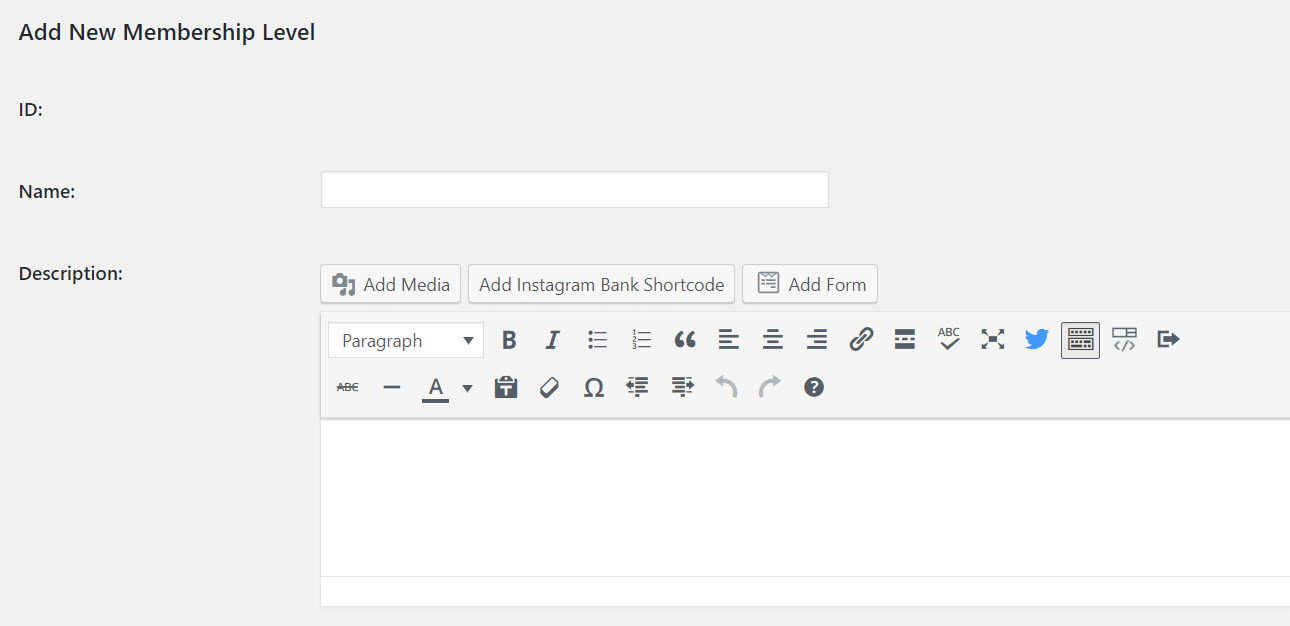Insert a link into the description
Viewport: 1290px width, 626px height.
point(860,339)
